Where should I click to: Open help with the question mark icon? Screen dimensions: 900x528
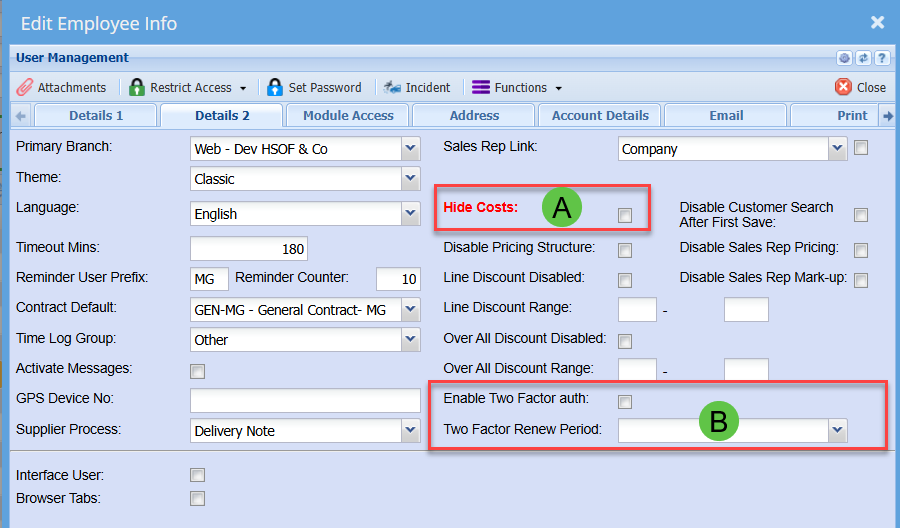881,58
